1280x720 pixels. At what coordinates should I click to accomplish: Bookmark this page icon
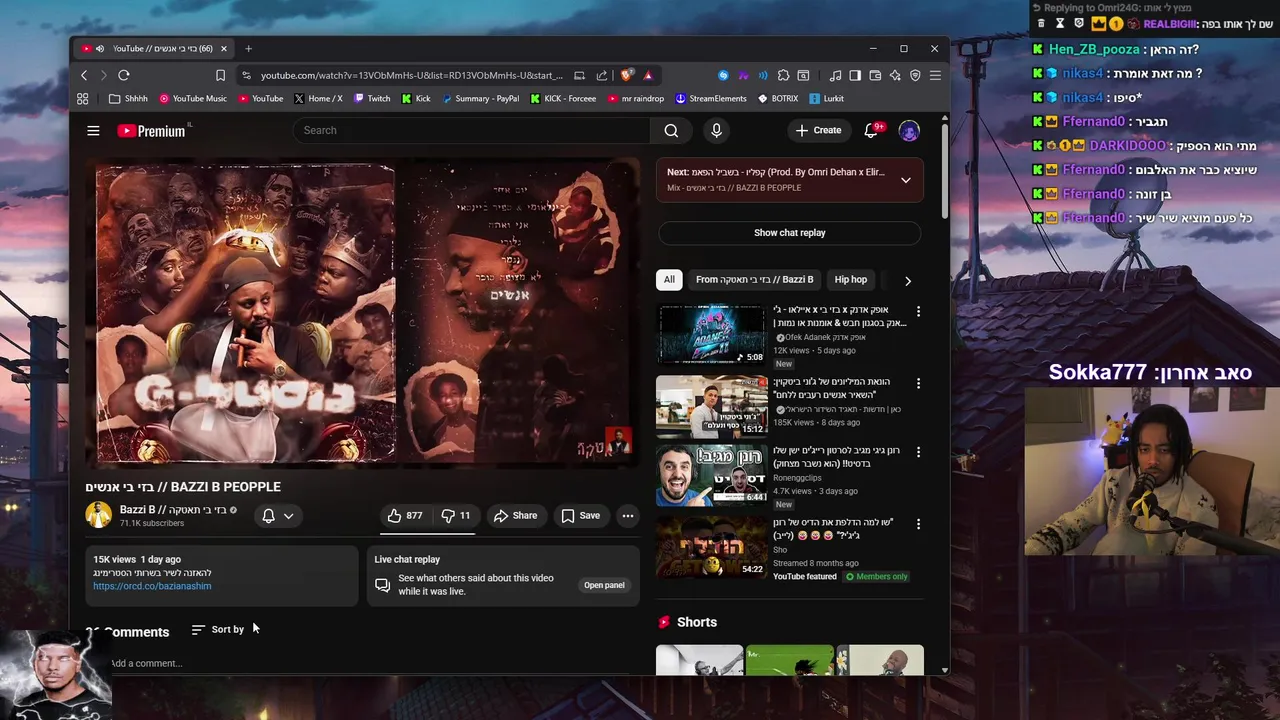tap(220, 75)
